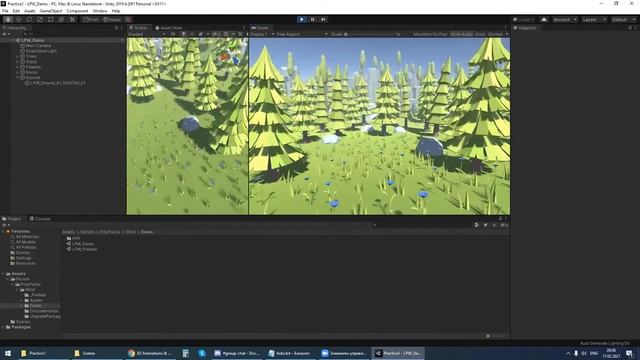Toggle Maximize On Play
Image resolution: width=640 pixels, height=360 pixels.
pyautogui.click(x=430, y=34)
